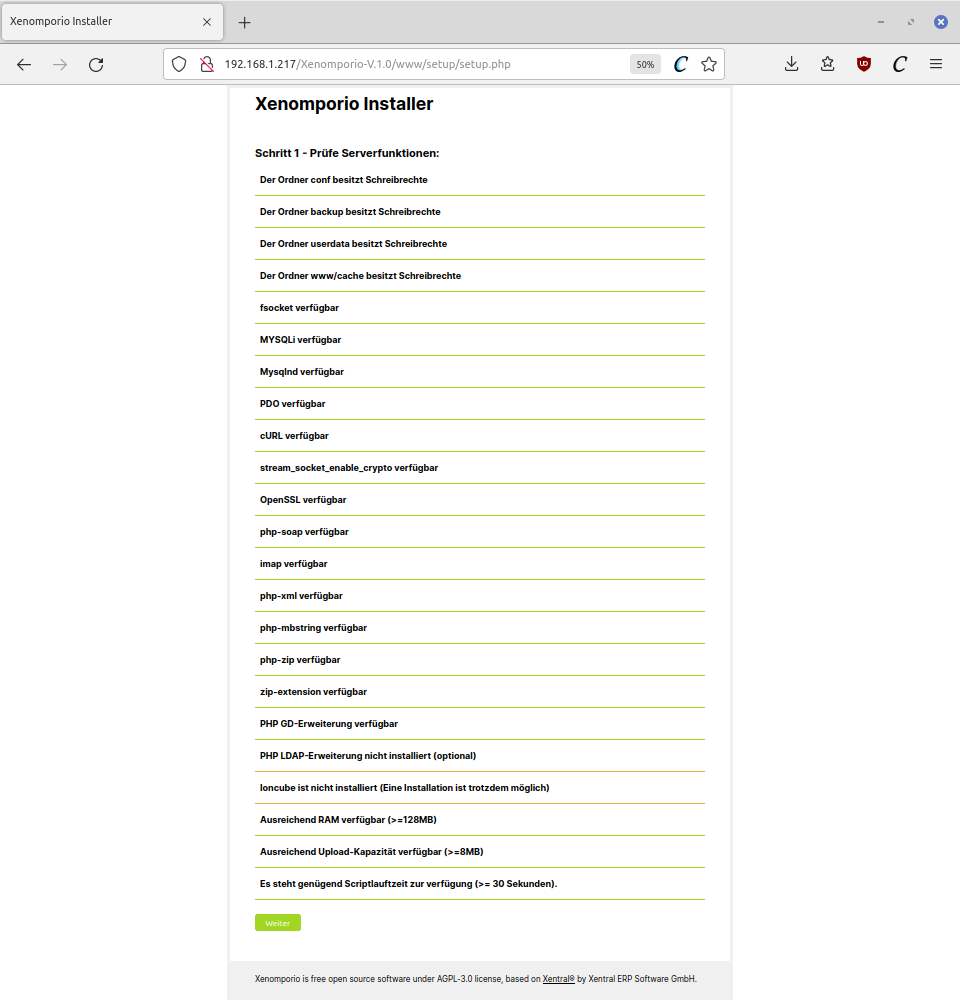Click the forward navigation arrow
This screenshot has height=1002, width=960.
(x=60, y=64)
